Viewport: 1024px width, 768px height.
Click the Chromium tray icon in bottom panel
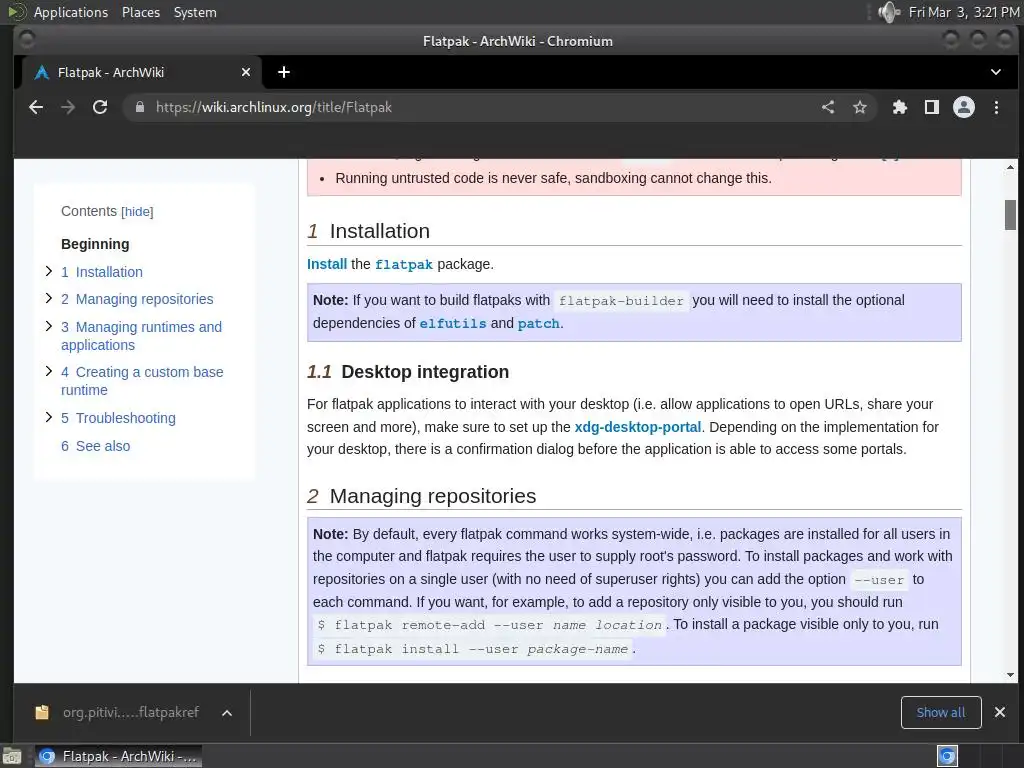(947, 756)
